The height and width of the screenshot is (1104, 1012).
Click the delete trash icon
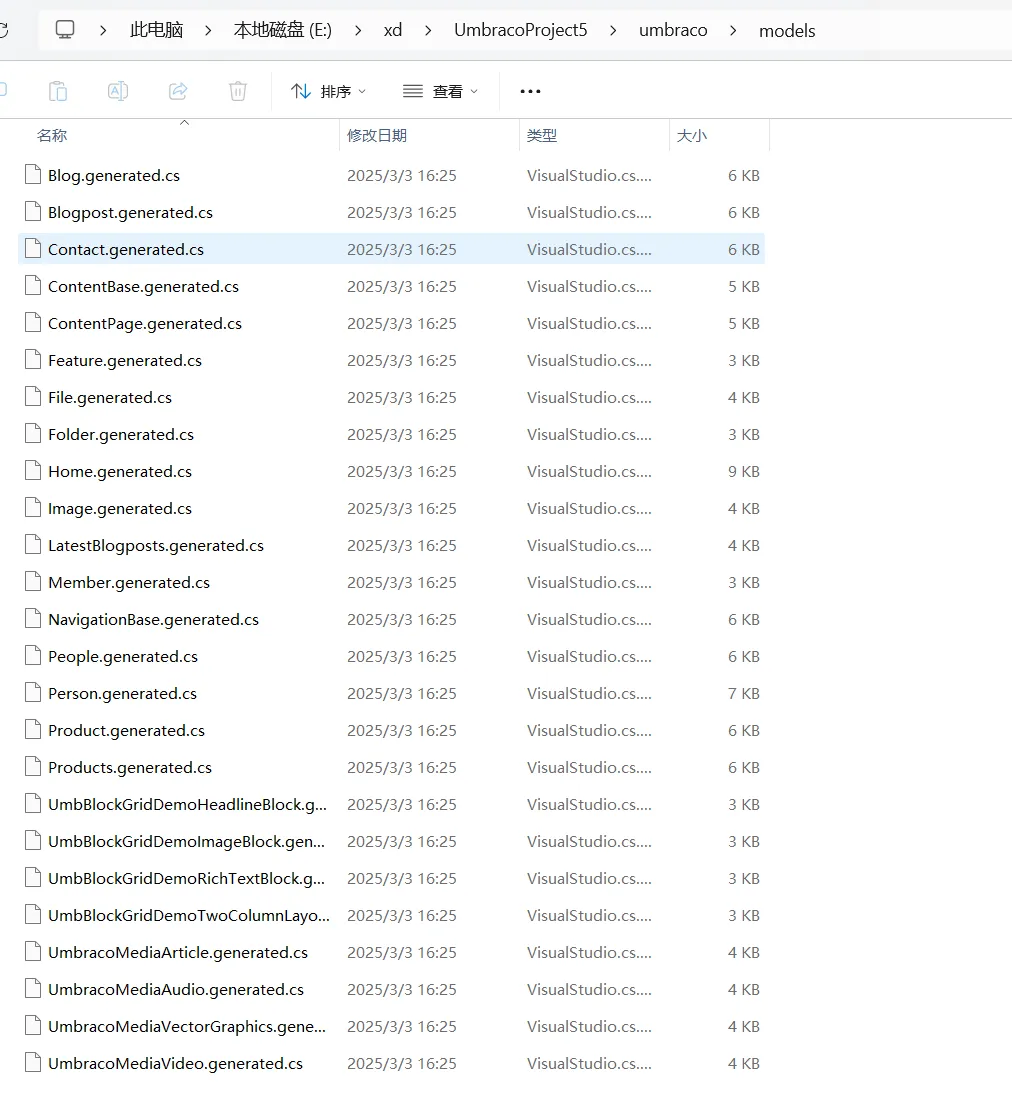click(238, 92)
